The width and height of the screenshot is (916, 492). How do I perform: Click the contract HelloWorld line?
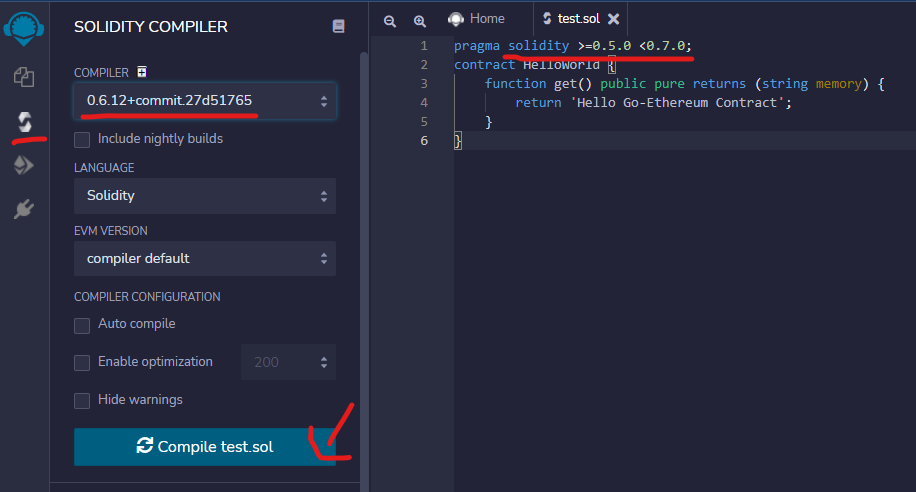coord(535,64)
